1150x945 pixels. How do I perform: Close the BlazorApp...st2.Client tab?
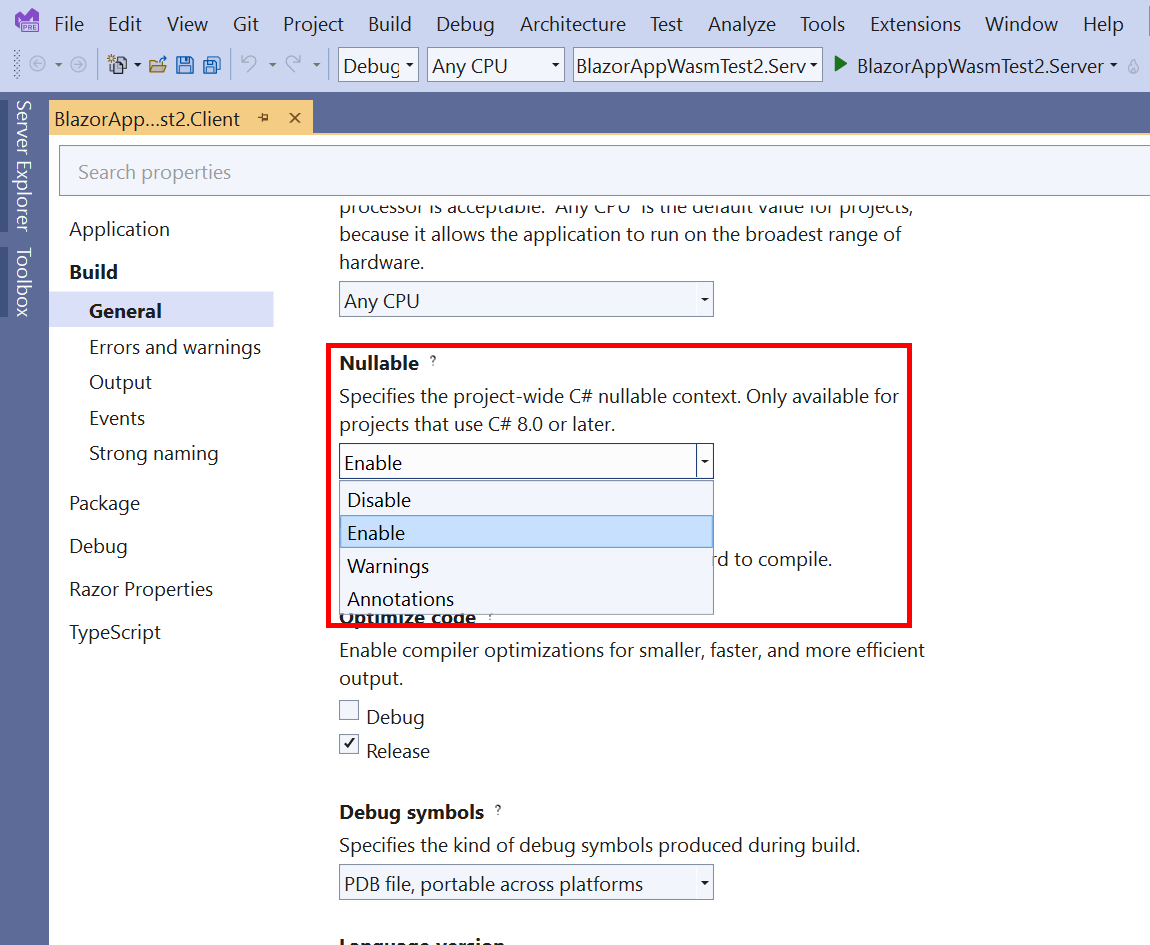(295, 118)
